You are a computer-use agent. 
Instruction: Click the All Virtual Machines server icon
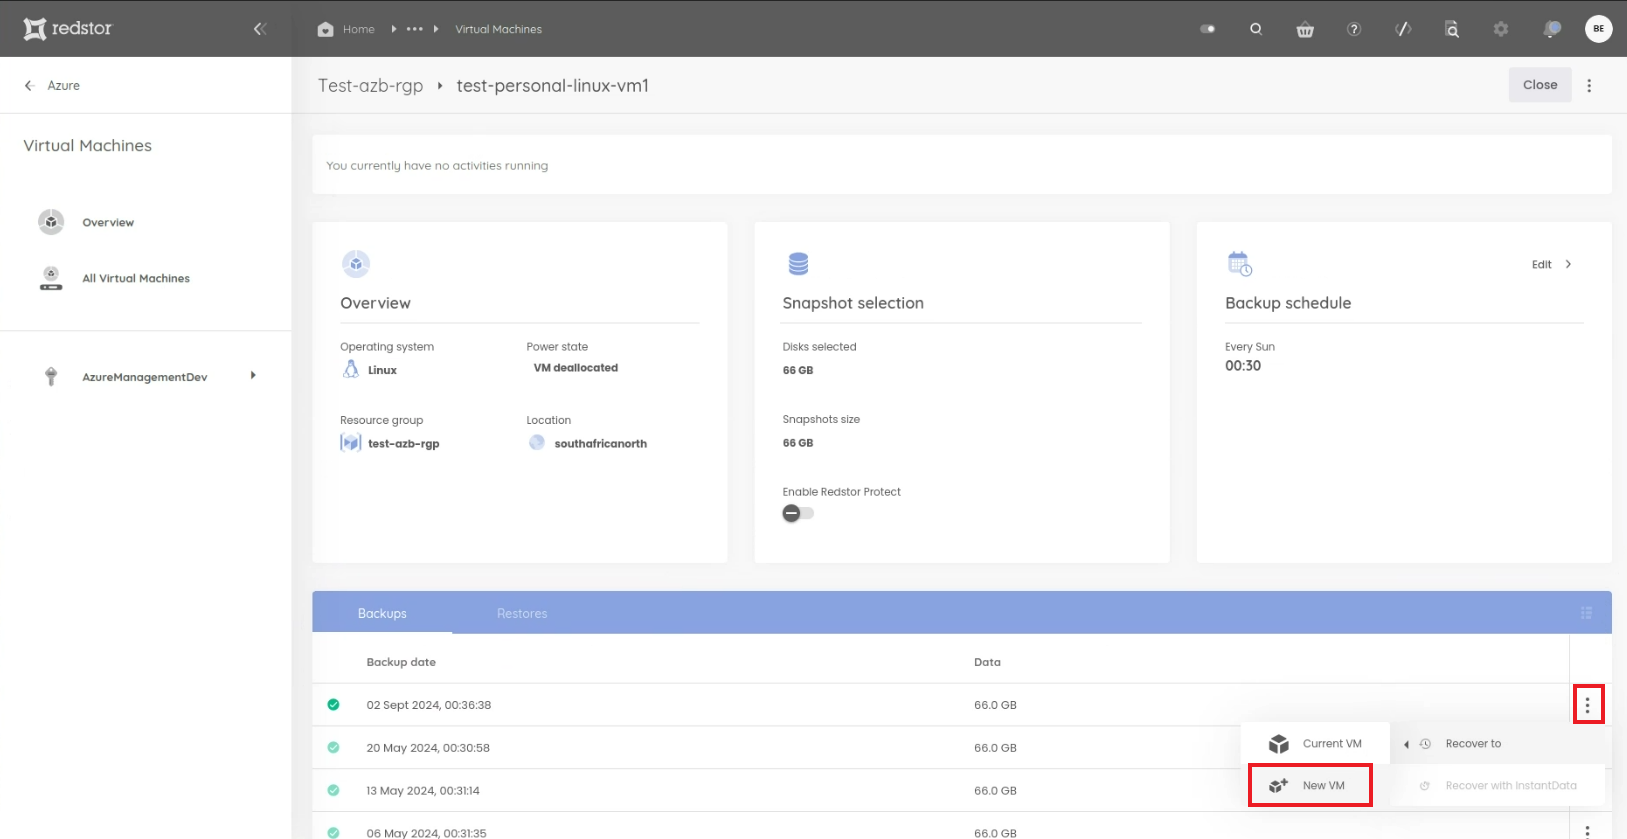51,278
